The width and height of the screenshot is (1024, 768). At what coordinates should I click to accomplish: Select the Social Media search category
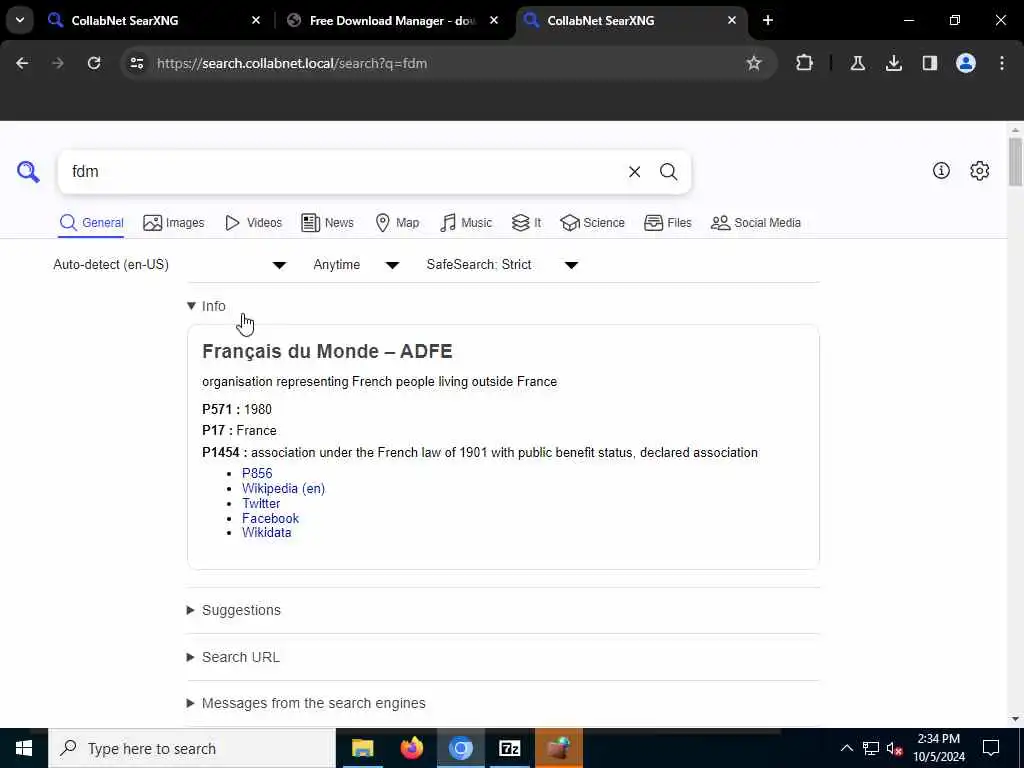click(756, 223)
